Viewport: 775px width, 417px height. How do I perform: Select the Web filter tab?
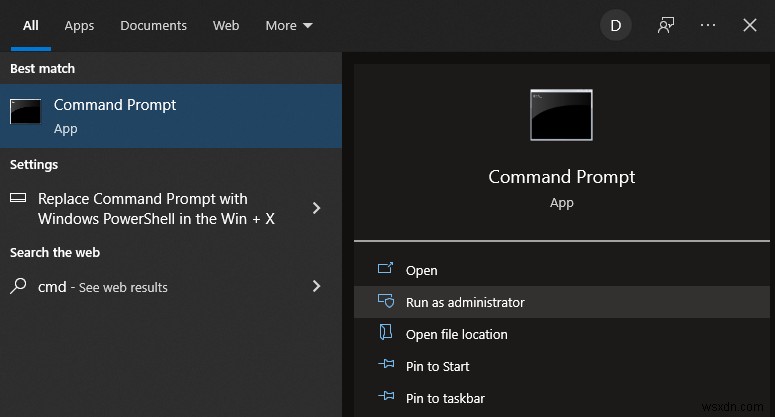point(226,26)
